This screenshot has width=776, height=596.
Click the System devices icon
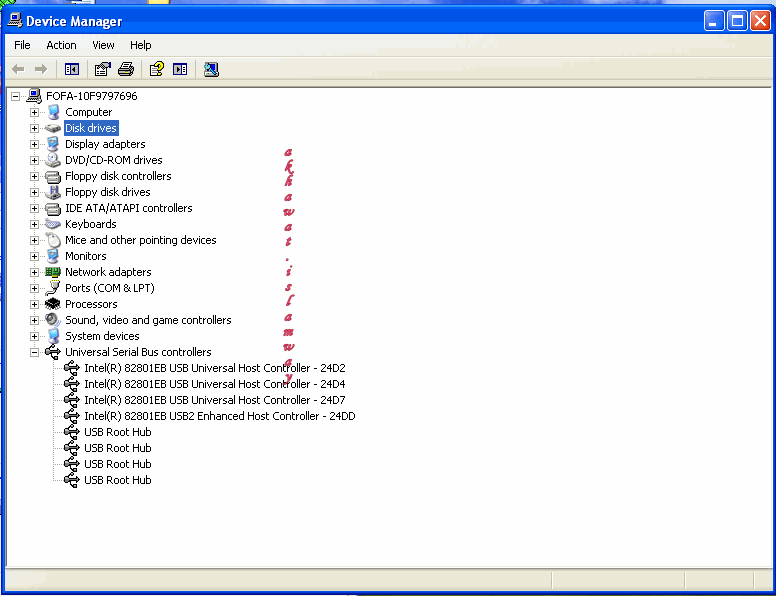pos(53,336)
